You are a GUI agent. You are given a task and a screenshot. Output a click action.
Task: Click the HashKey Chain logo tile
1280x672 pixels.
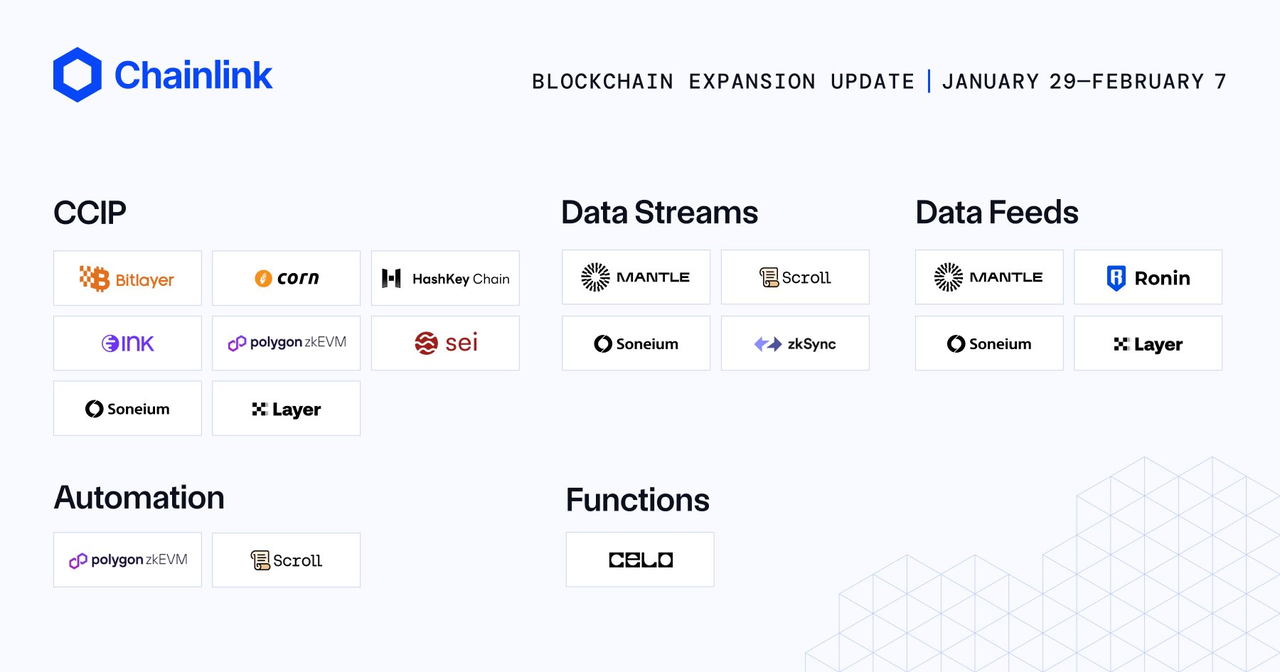pos(445,278)
